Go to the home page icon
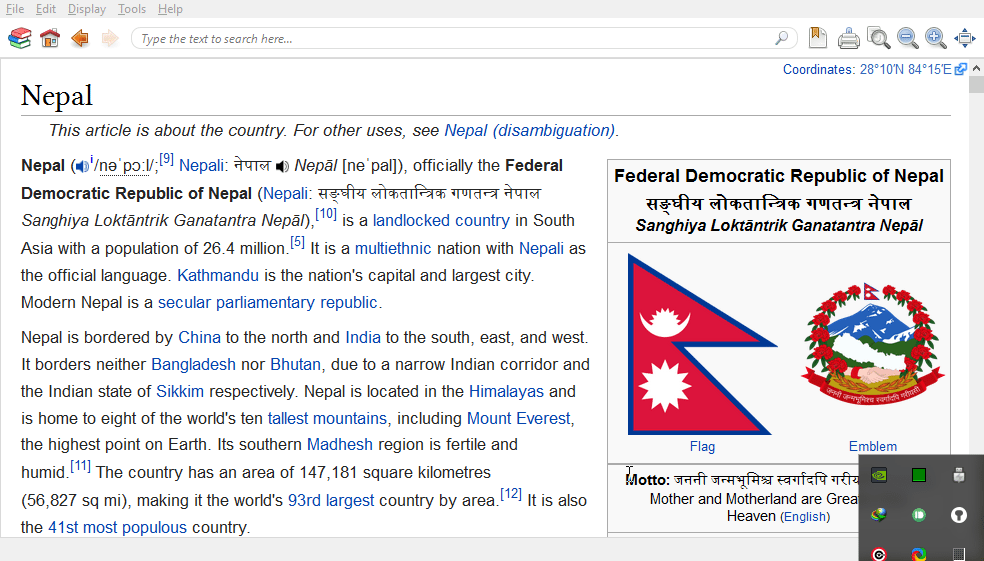Image resolution: width=984 pixels, height=561 pixels. (50, 38)
